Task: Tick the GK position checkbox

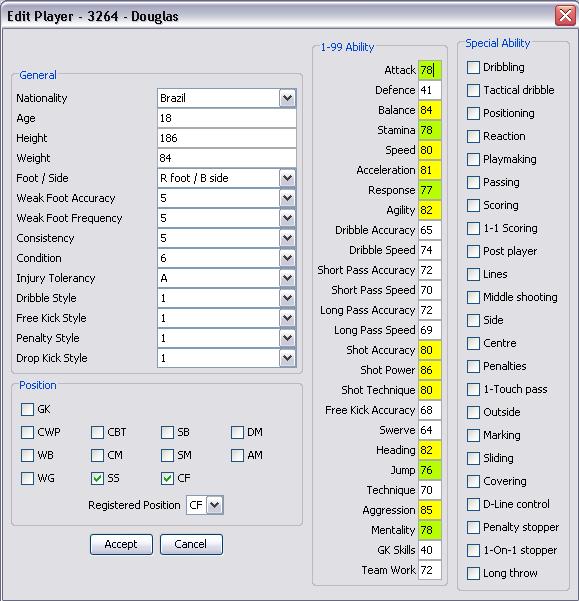Action: point(27,409)
